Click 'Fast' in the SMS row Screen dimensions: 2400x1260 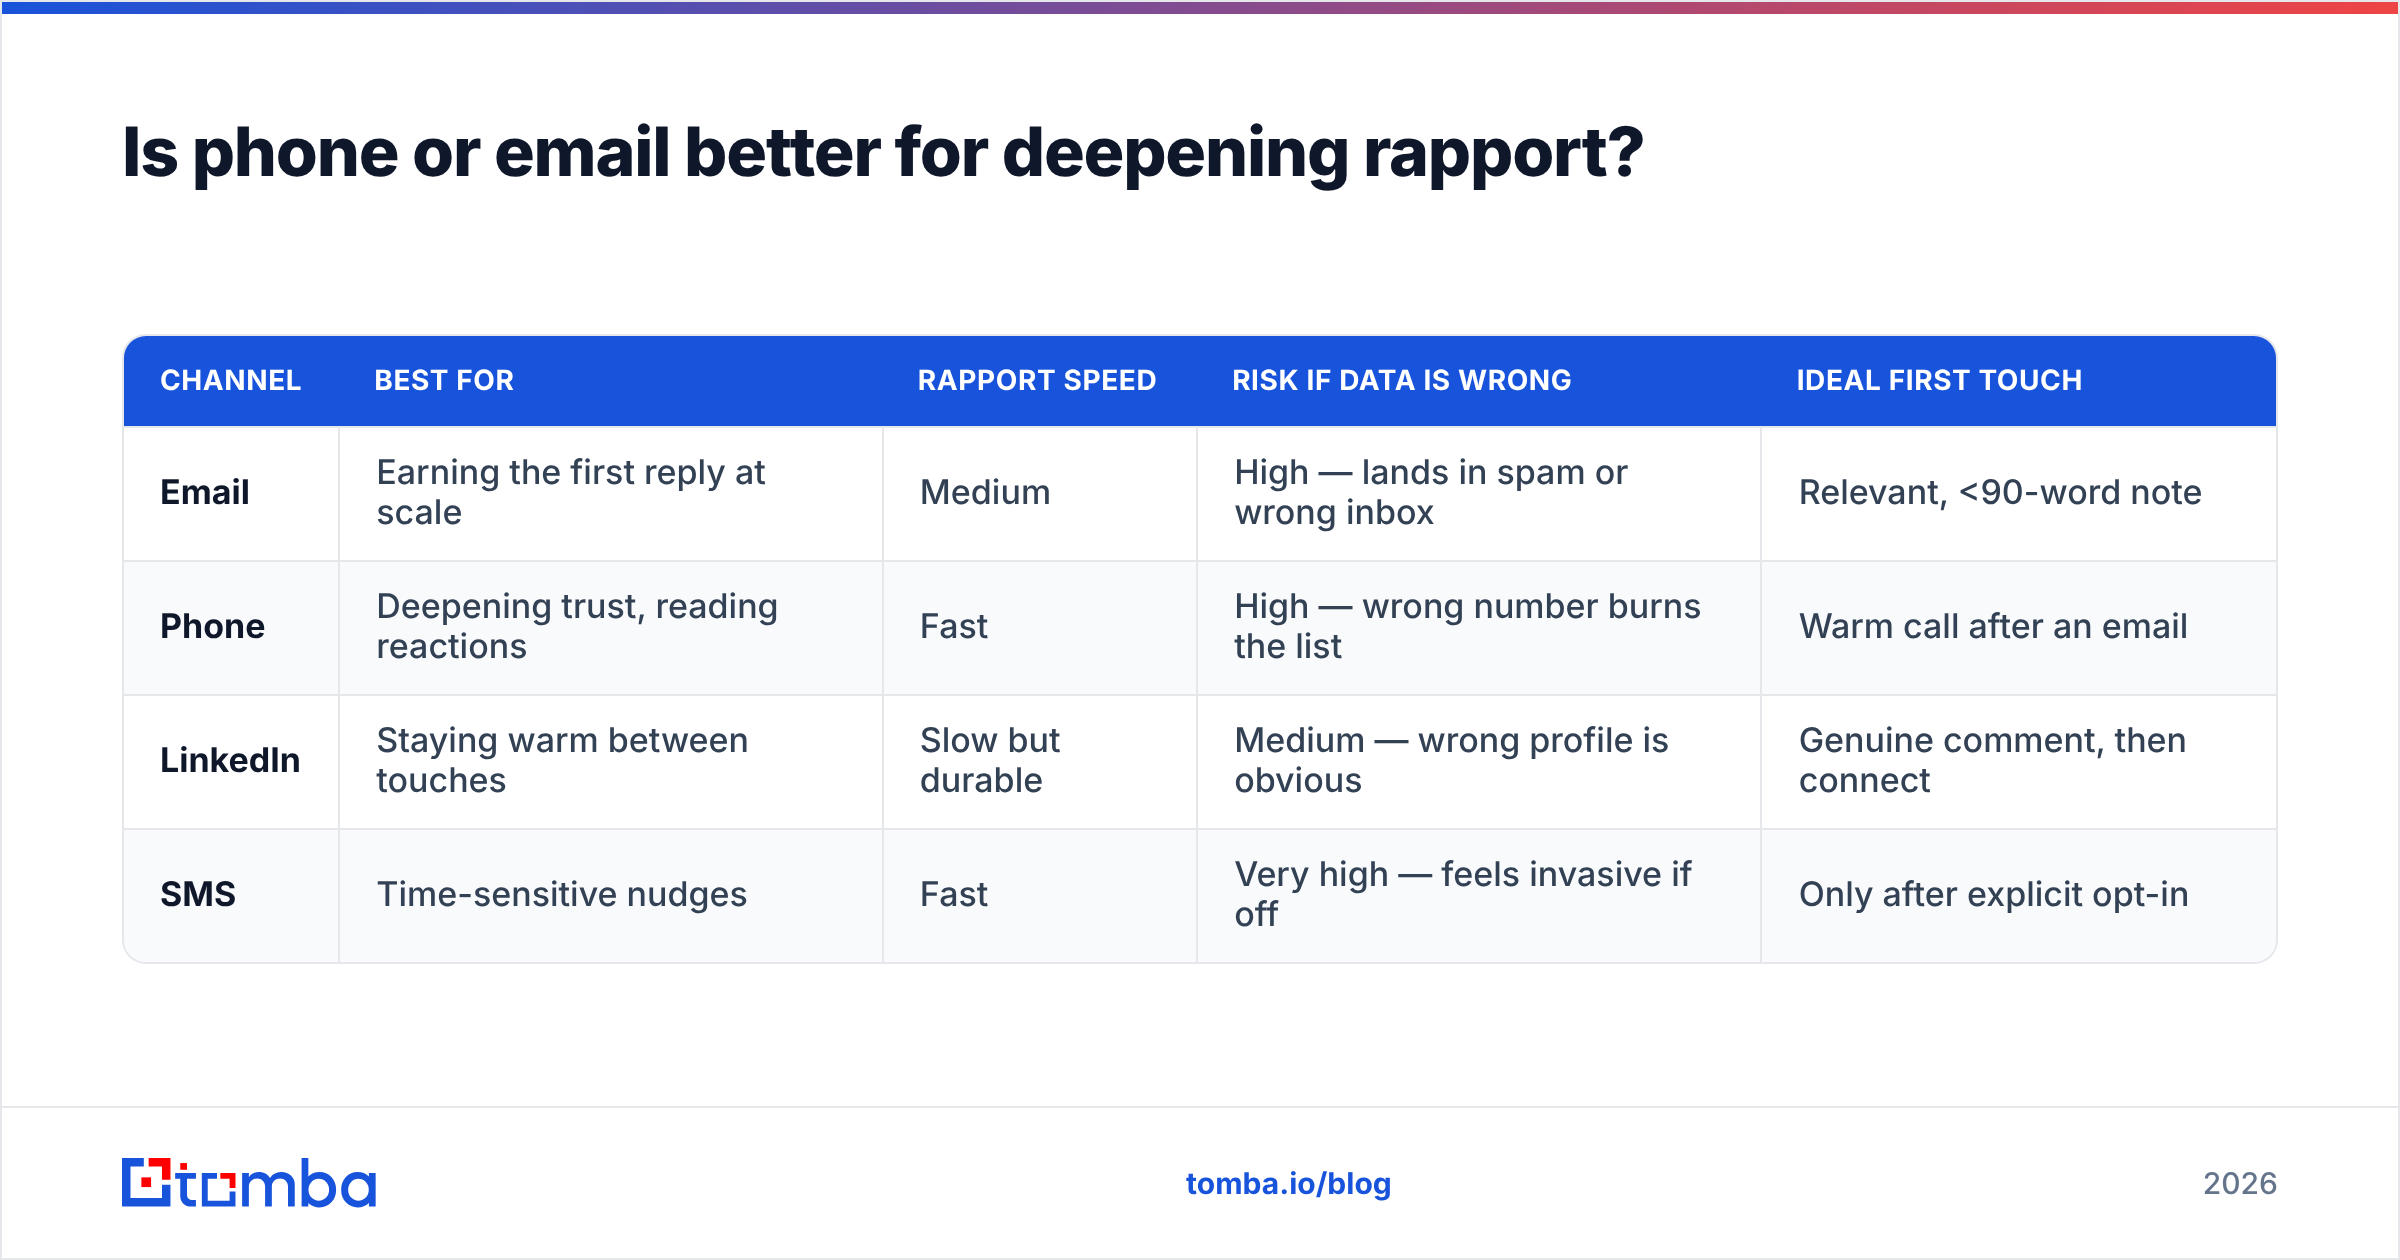pyautogui.click(x=1040, y=895)
